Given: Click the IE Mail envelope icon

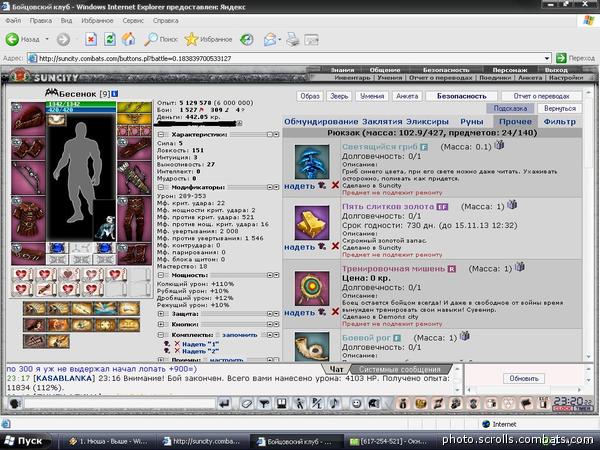Looking at the screenshot, I should point(270,39).
